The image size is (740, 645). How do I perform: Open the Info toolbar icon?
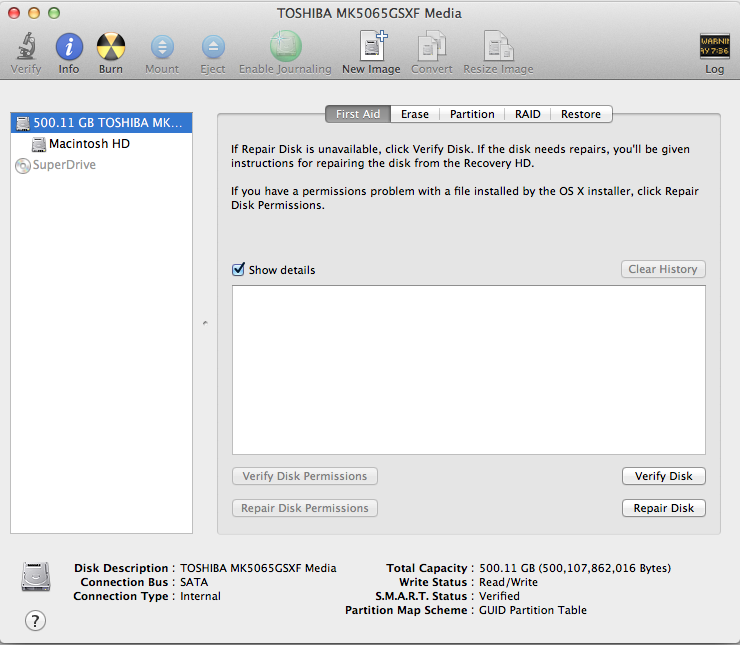[x=69, y=47]
